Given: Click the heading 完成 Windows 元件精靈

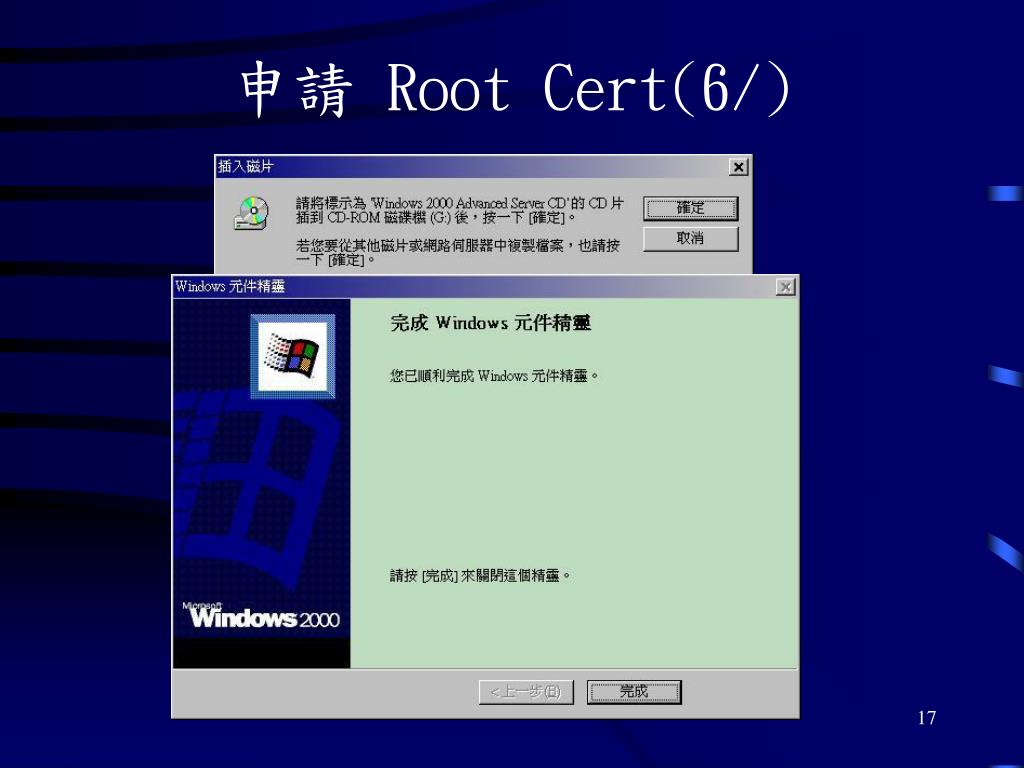Looking at the screenshot, I should point(490,324).
